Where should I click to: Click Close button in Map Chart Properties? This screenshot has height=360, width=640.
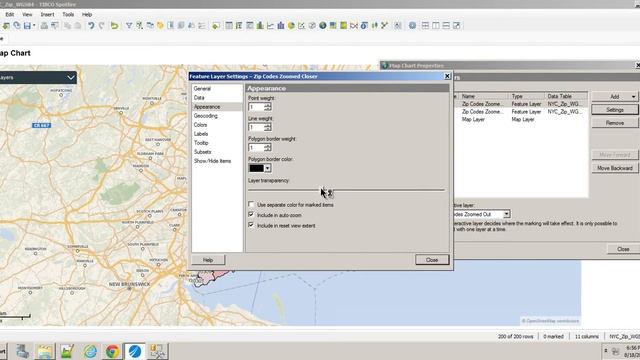[x=623, y=249]
